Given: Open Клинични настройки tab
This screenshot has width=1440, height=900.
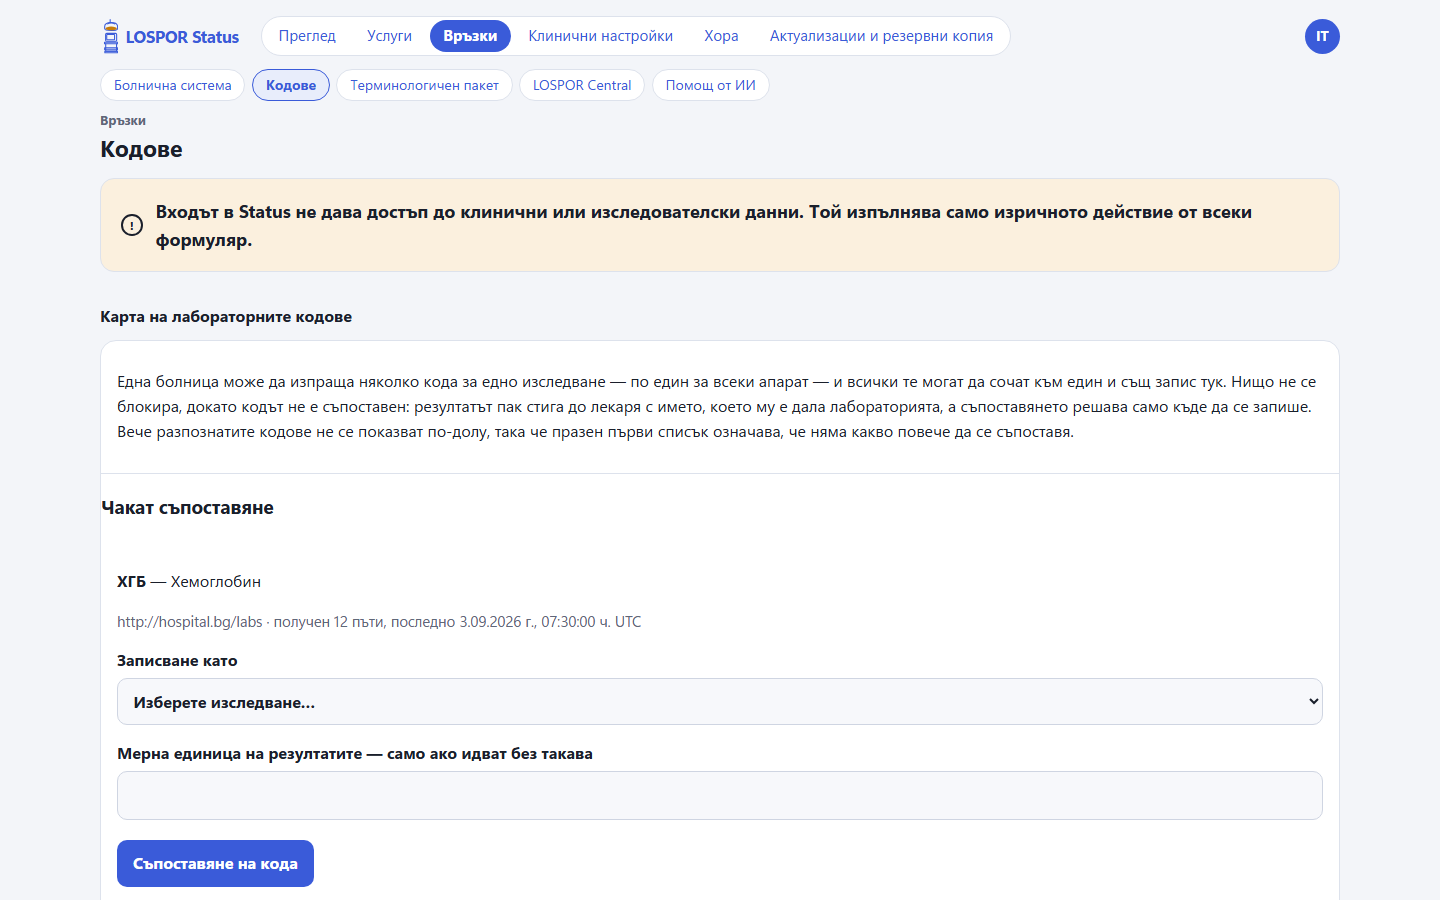Looking at the screenshot, I should coord(601,36).
